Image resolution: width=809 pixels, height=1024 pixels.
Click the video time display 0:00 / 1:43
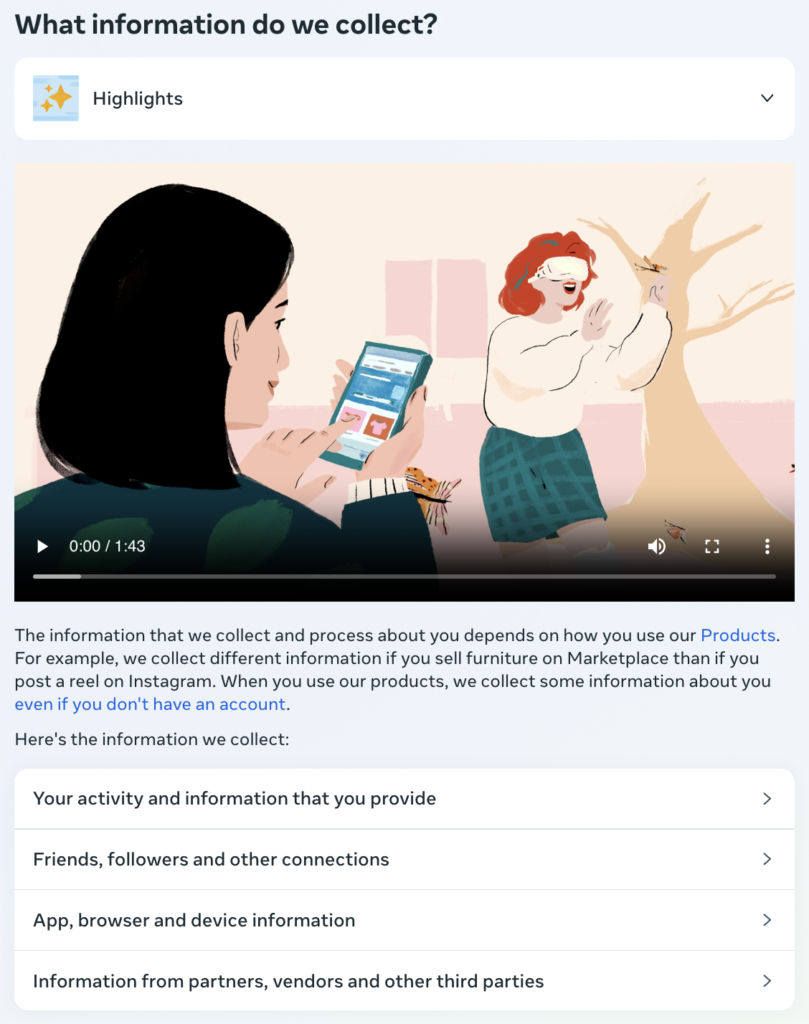(107, 546)
